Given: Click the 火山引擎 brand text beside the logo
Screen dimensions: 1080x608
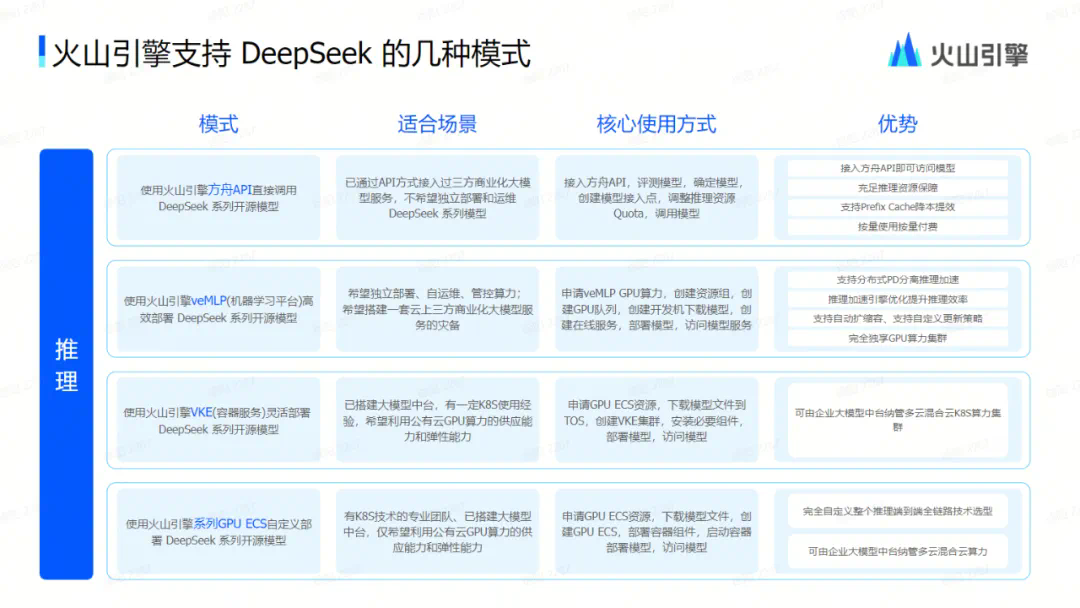Looking at the screenshot, I should 977,53.
